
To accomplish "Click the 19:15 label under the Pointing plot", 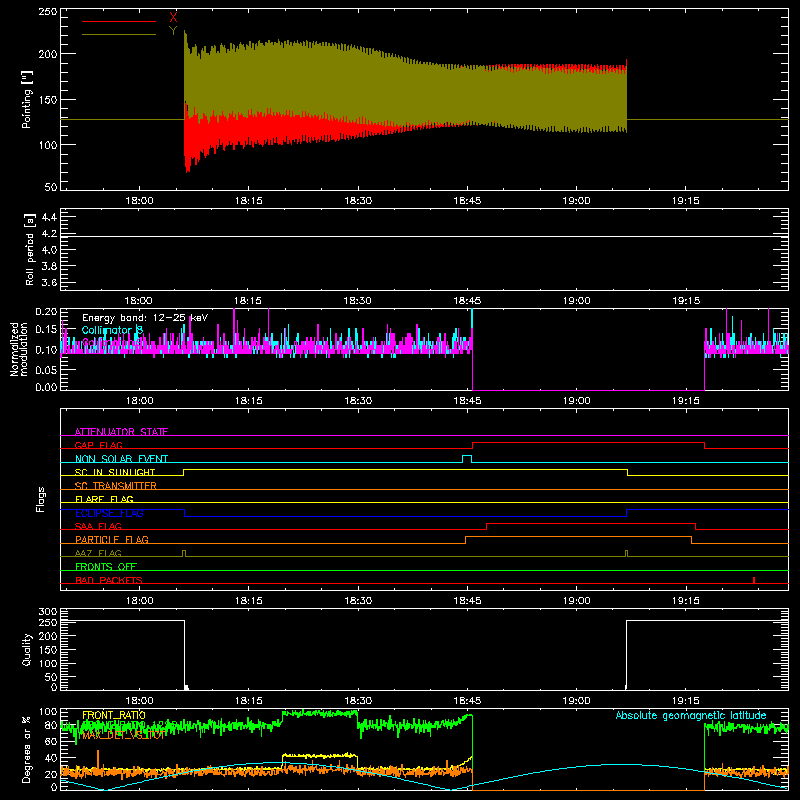I will coord(686,201).
